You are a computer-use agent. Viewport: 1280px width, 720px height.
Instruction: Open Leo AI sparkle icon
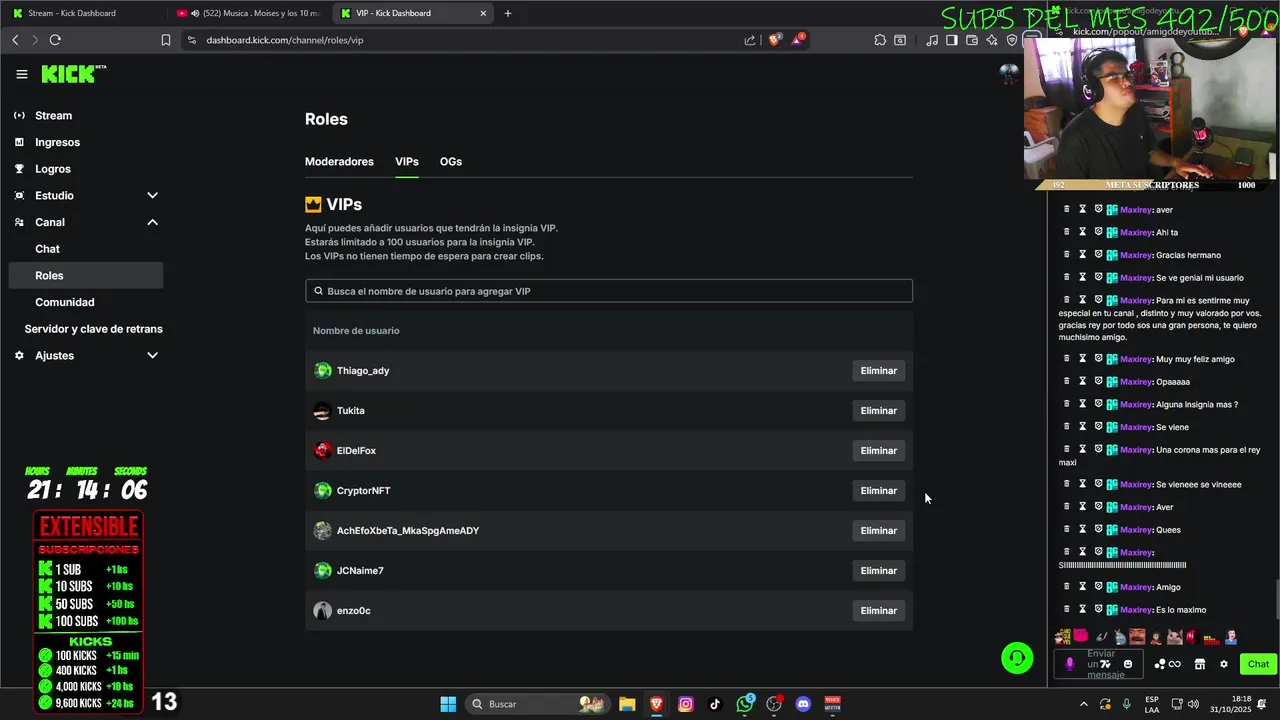pos(992,40)
